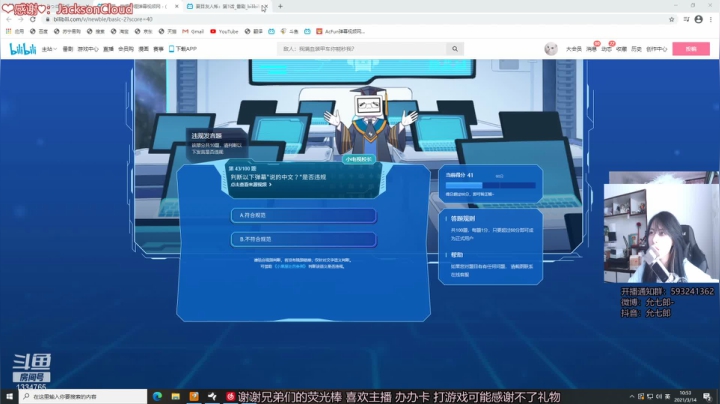Image resolution: width=720 pixels, height=404 pixels.
Task: Open the 应用 apps bookmark
Action: 15,31
